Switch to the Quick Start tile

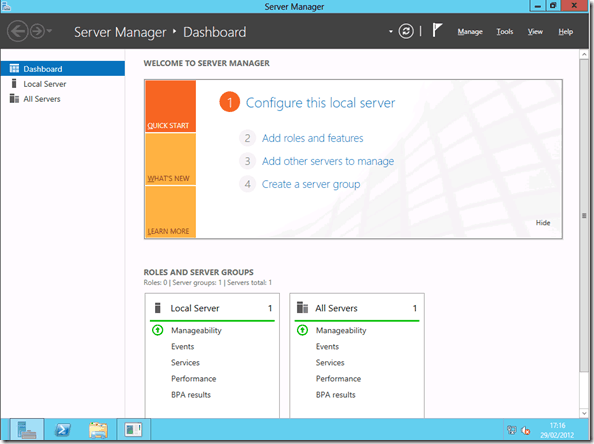(x=170, y=106)
